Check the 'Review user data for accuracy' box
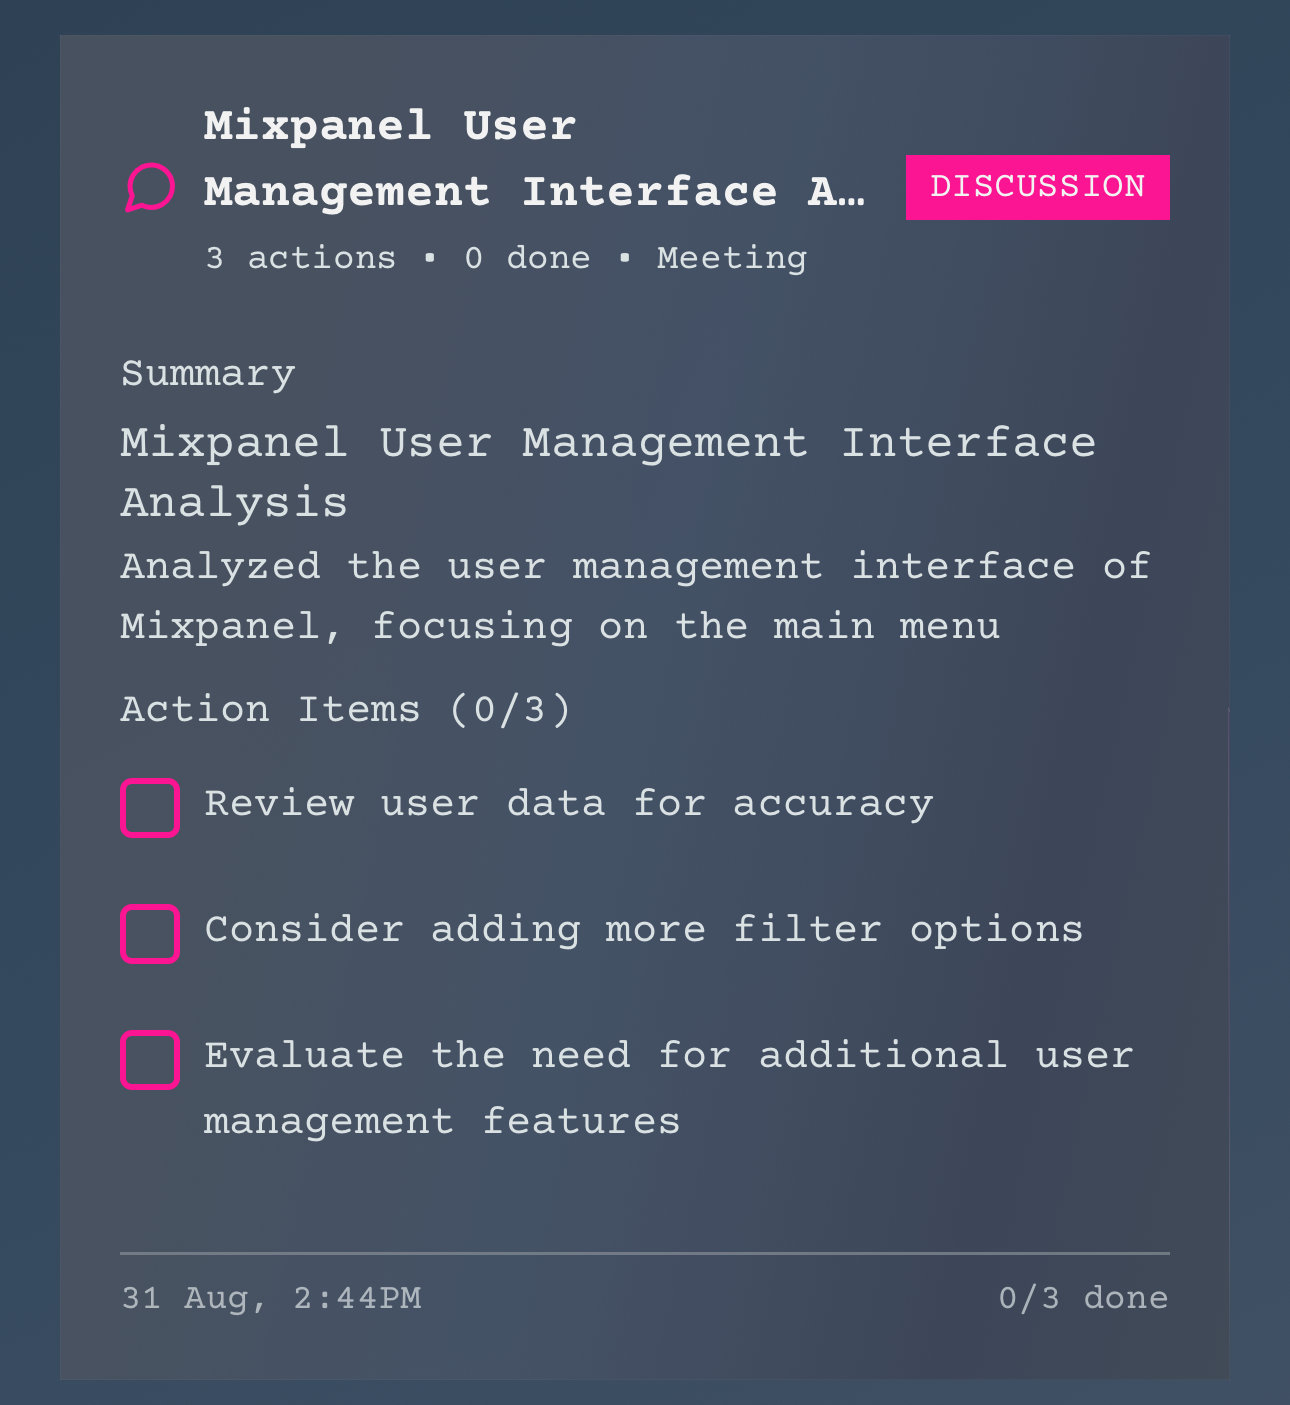 coord(150,807)
